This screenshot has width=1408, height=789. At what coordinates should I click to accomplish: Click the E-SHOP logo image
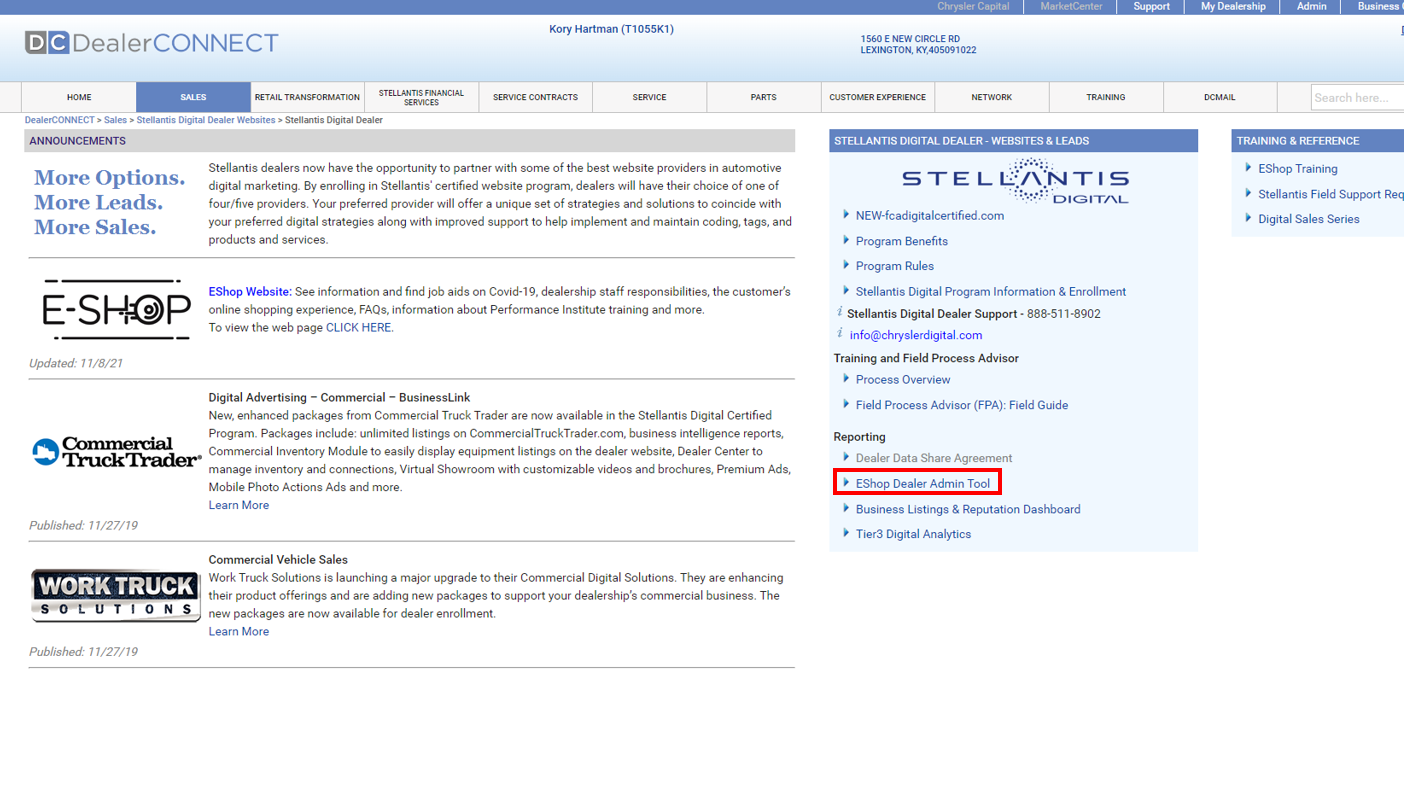(x=116, y=310)
